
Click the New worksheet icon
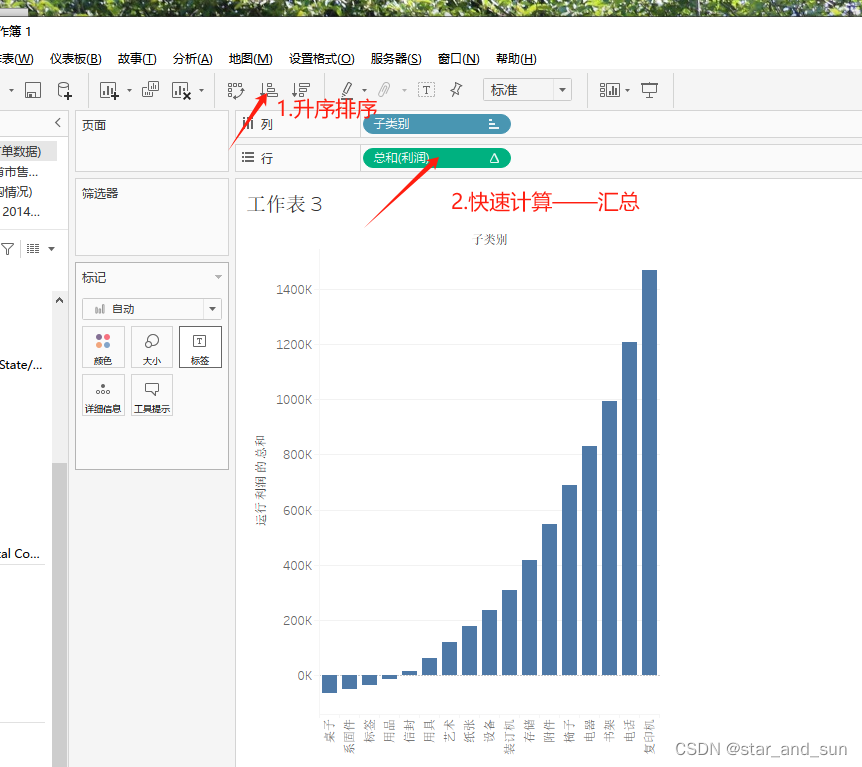[108, 90]
